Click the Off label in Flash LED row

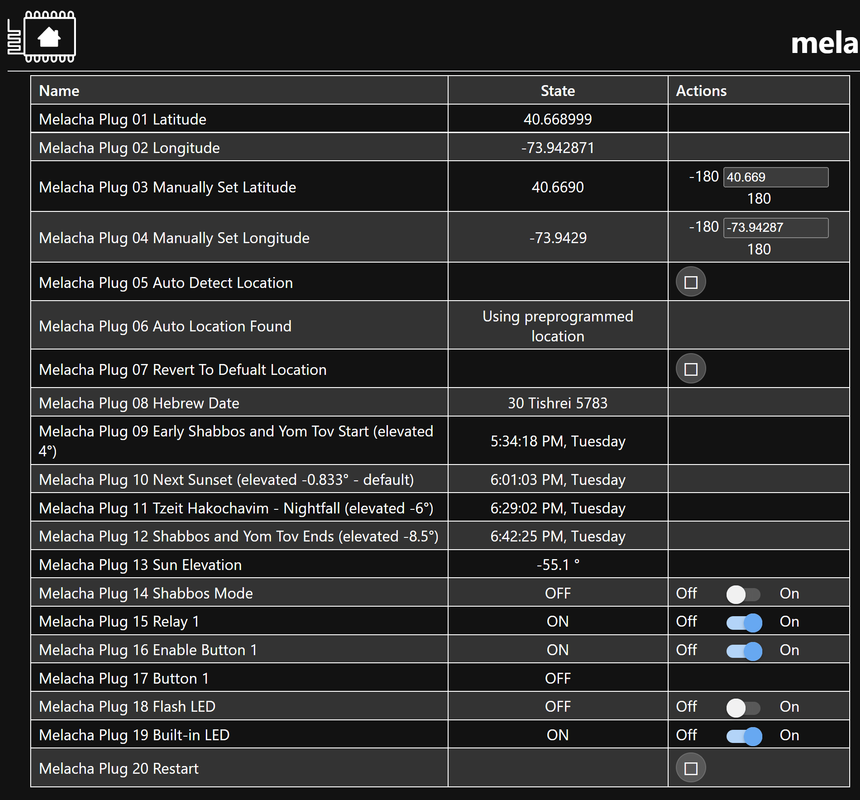pyautogui.click(x=686, y=707)
